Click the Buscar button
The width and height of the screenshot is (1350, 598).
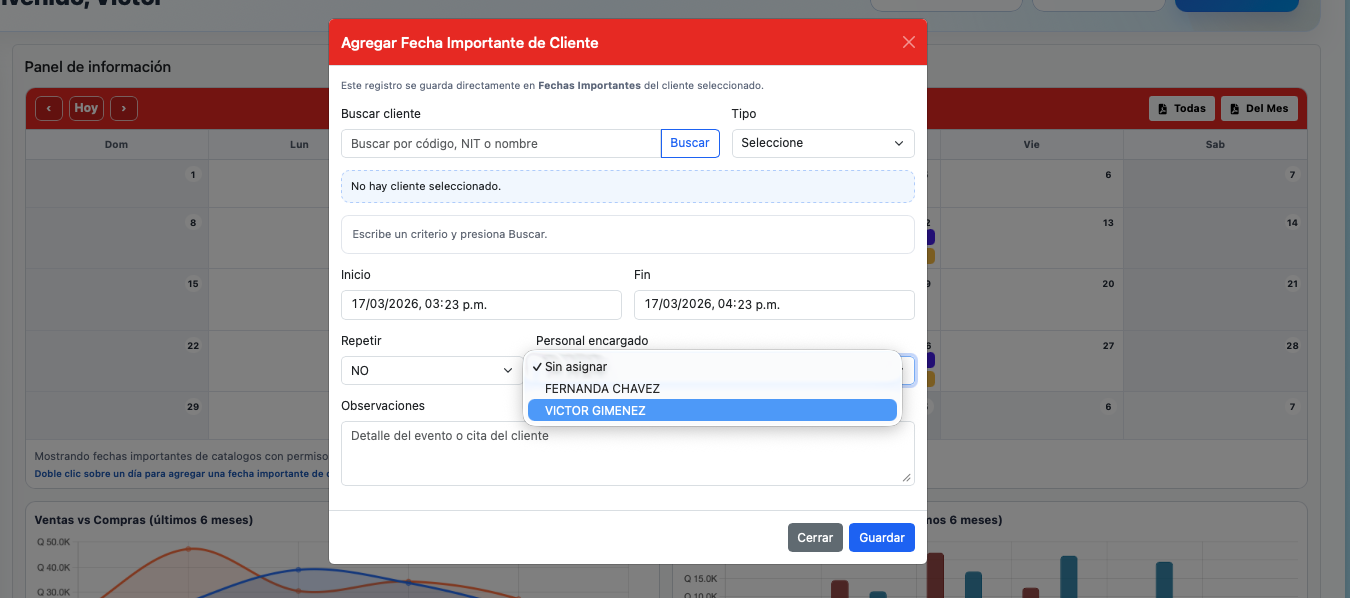(x=690, y=143)
